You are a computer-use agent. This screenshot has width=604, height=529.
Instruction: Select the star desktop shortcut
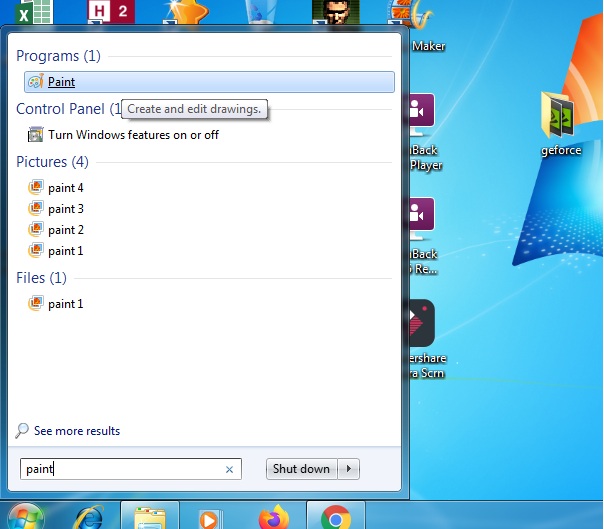point(188,12)
